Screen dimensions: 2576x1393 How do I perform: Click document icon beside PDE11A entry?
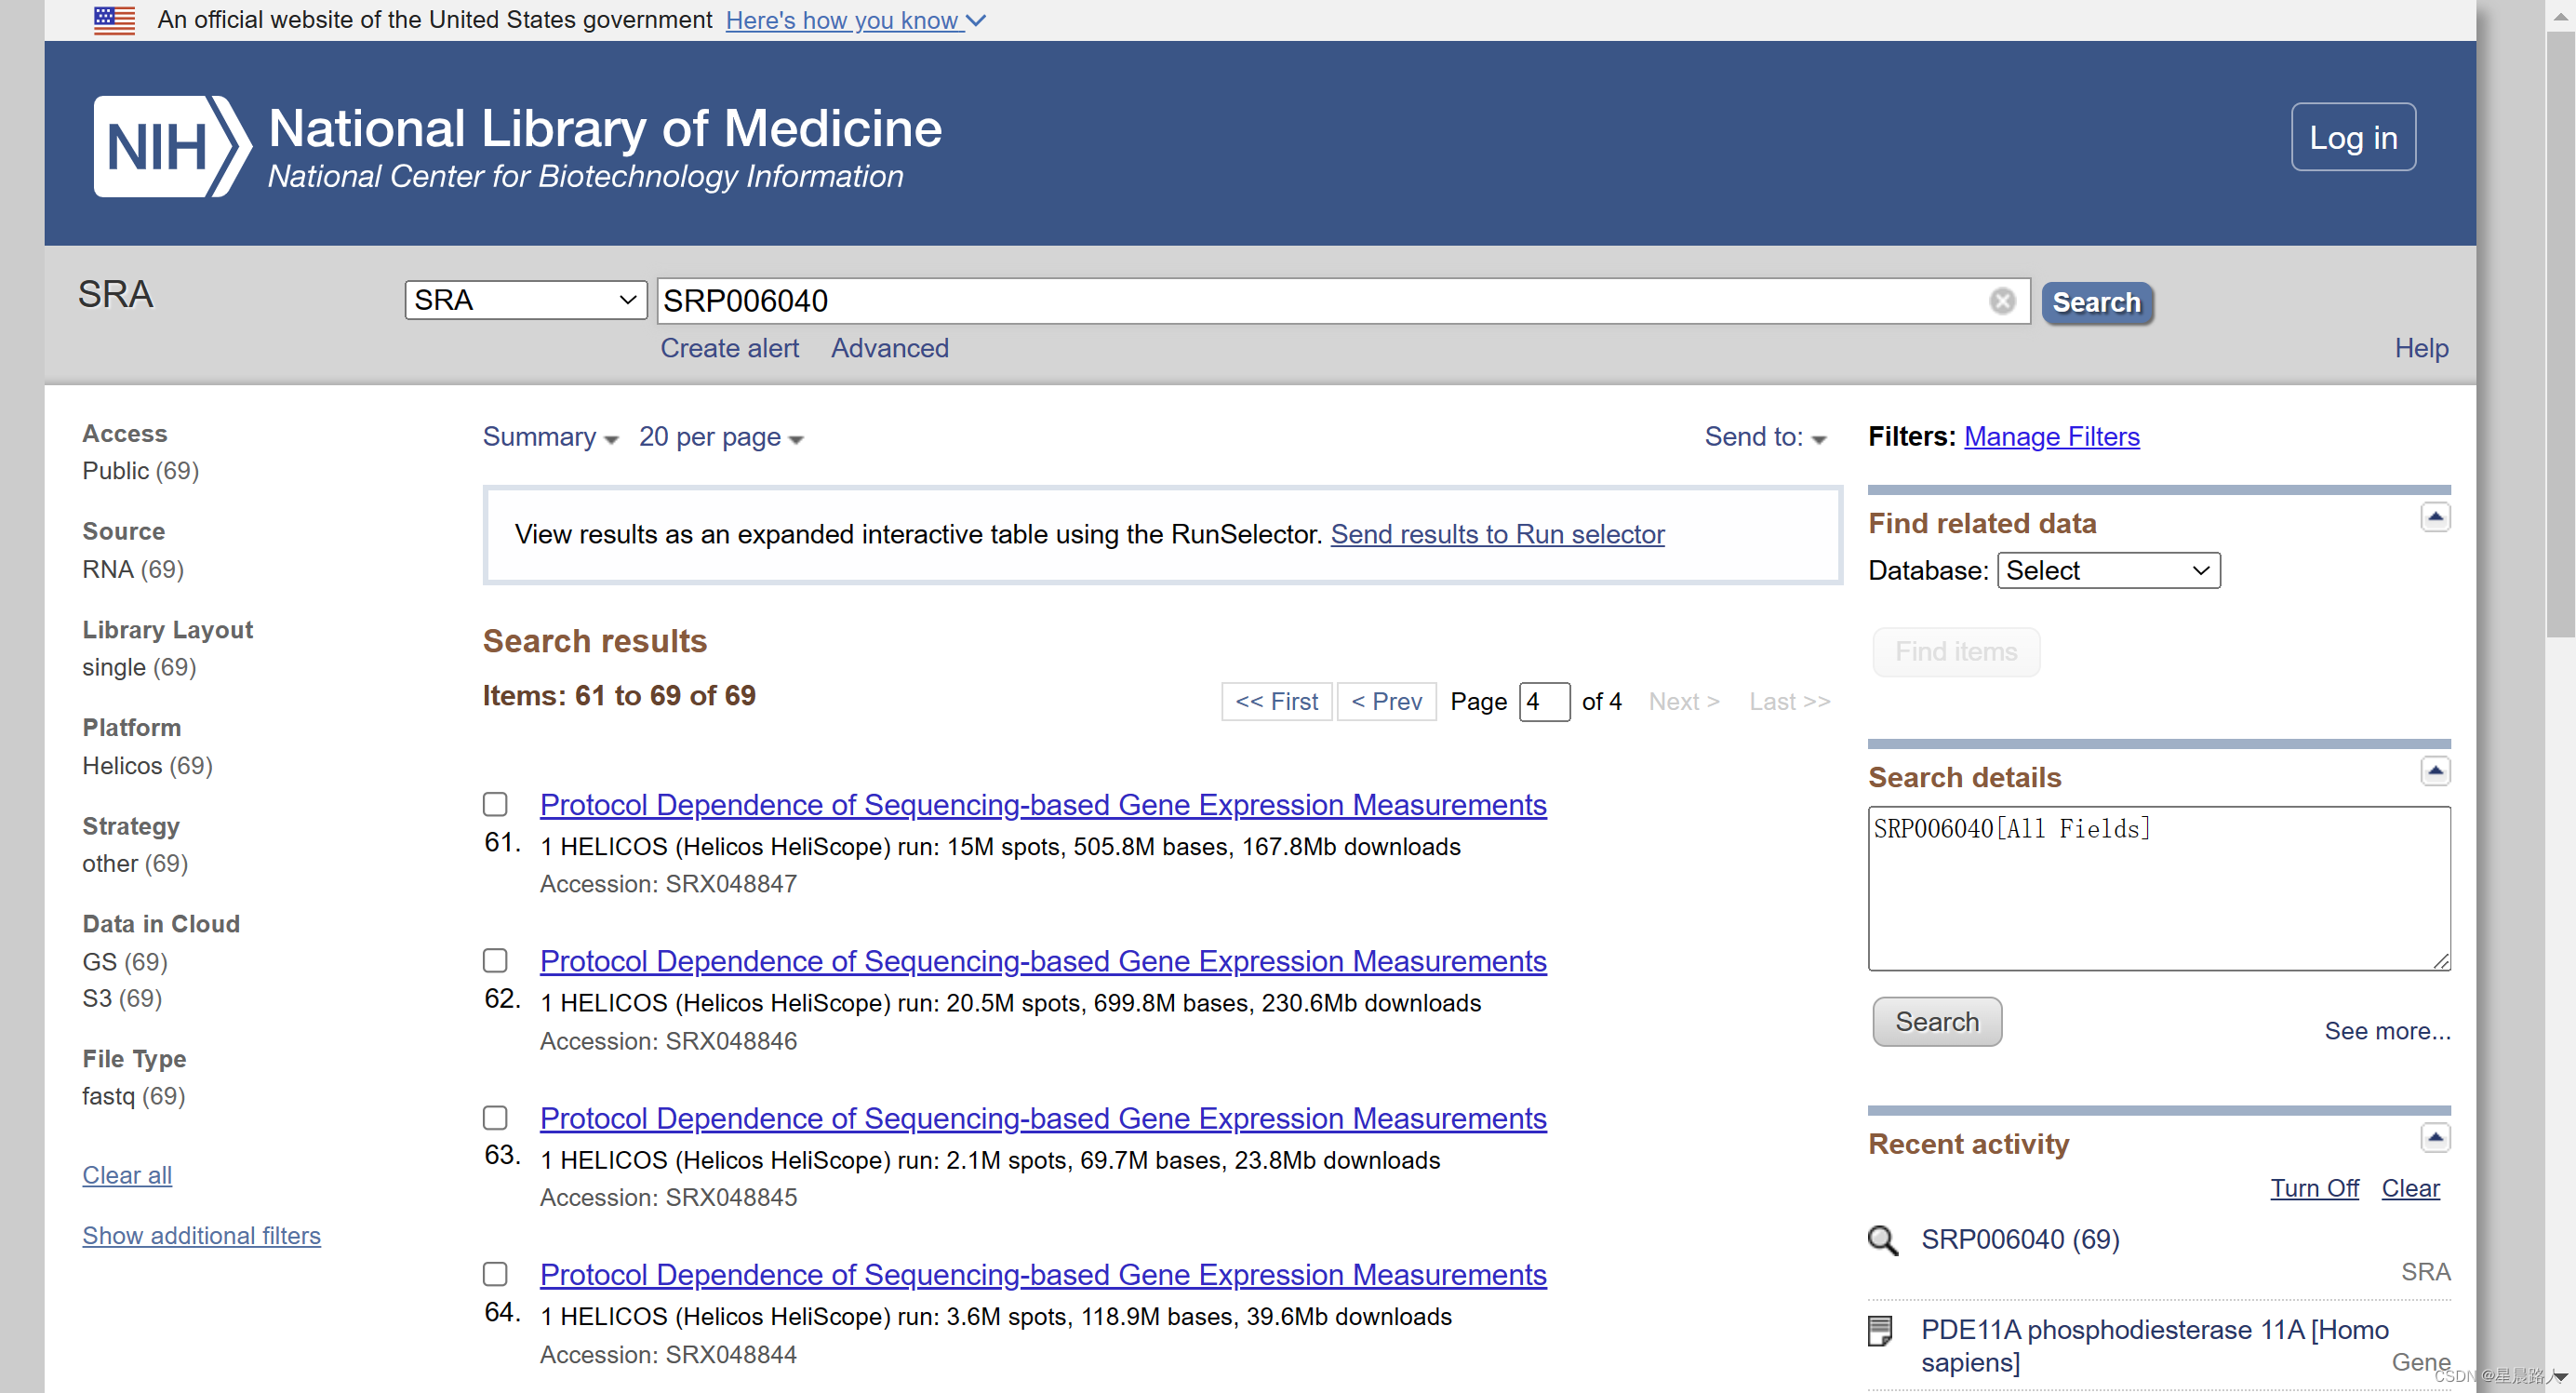pyautogui.click(x=1880, y=1331)
